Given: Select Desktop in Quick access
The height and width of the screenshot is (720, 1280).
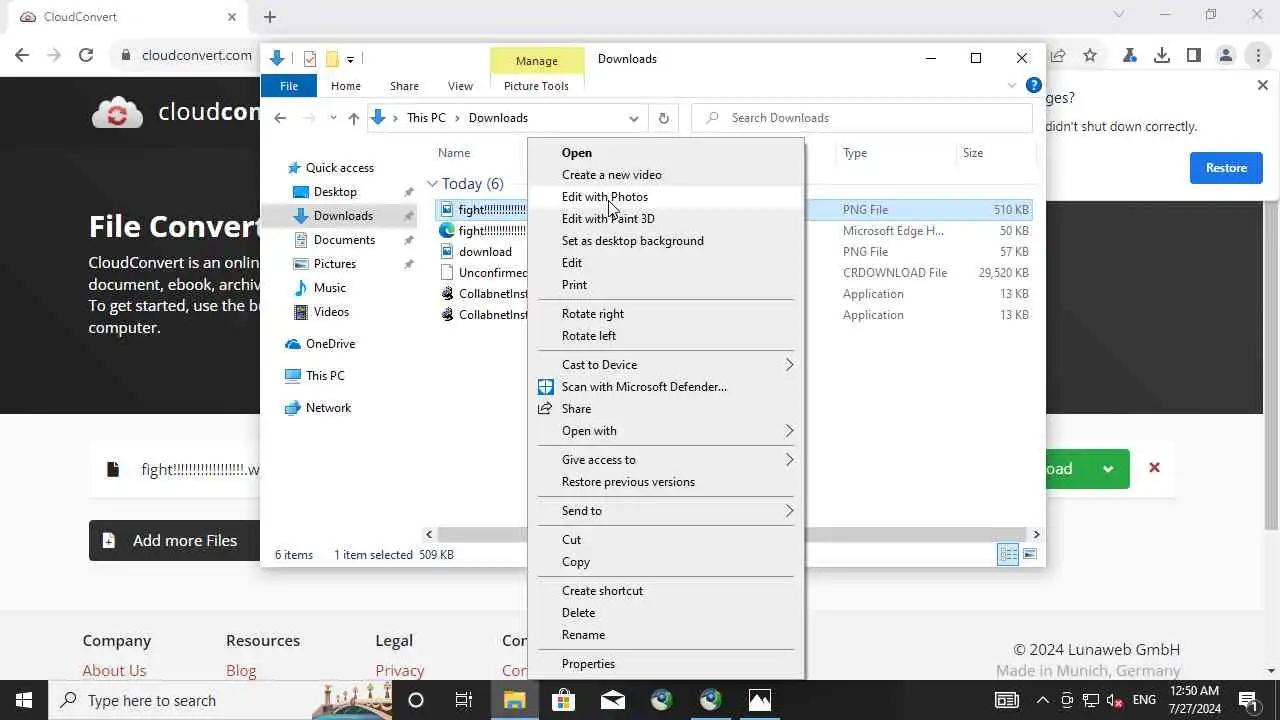Looking at the screenshot, I should click(x=335, y=192).
